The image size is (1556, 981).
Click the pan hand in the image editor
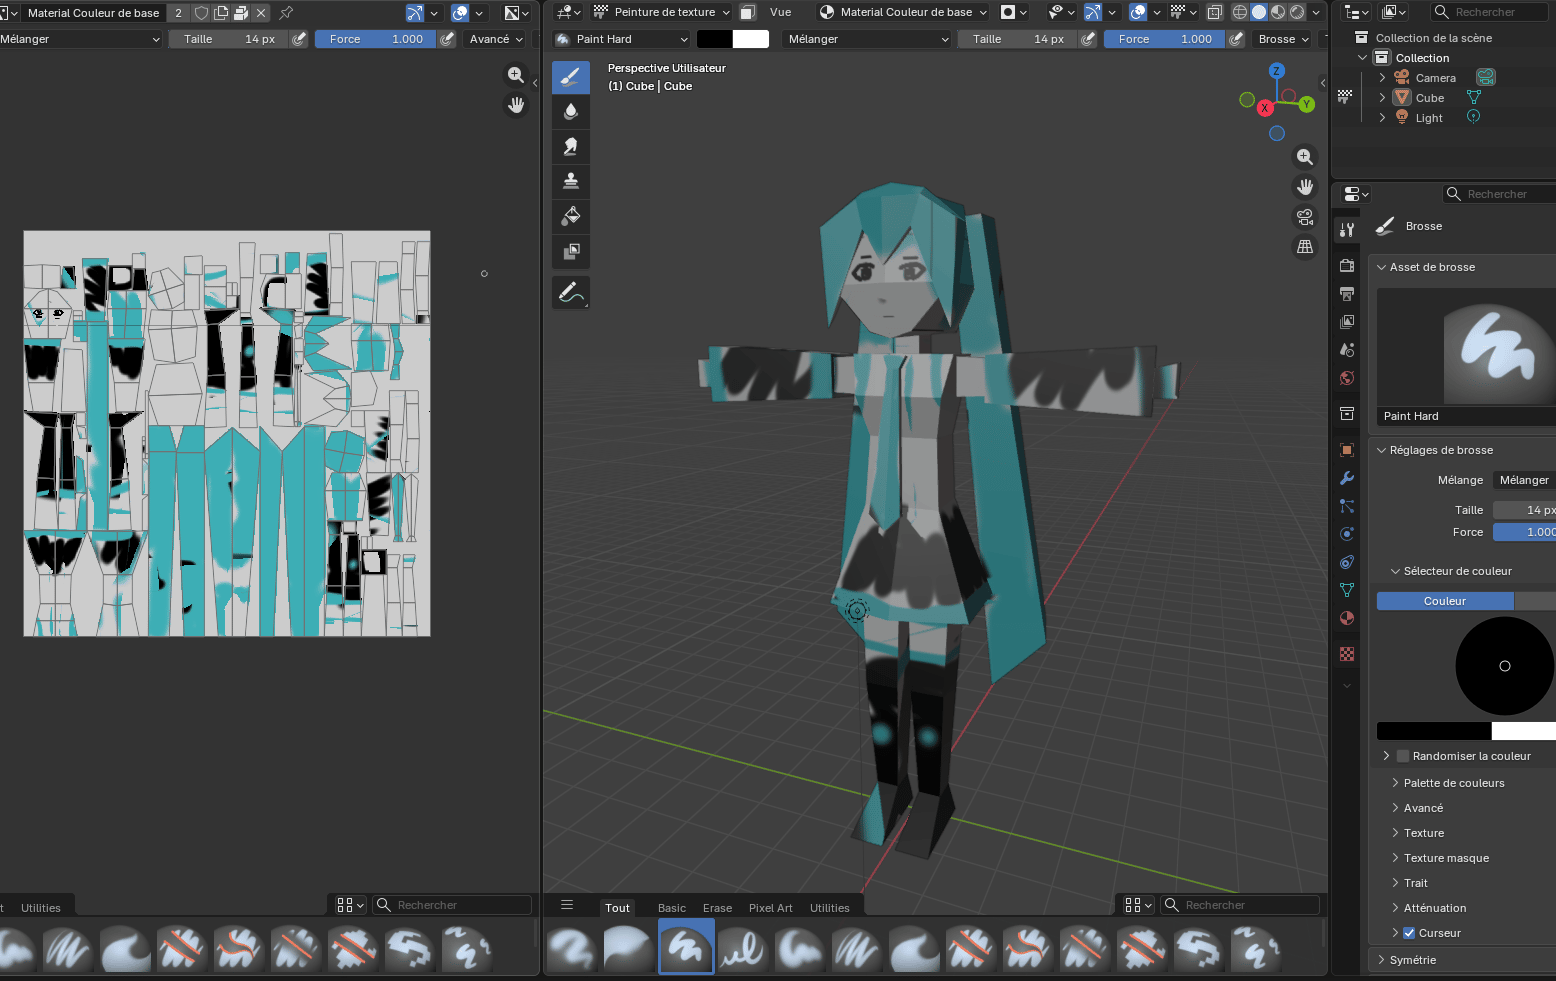point(516,105)
